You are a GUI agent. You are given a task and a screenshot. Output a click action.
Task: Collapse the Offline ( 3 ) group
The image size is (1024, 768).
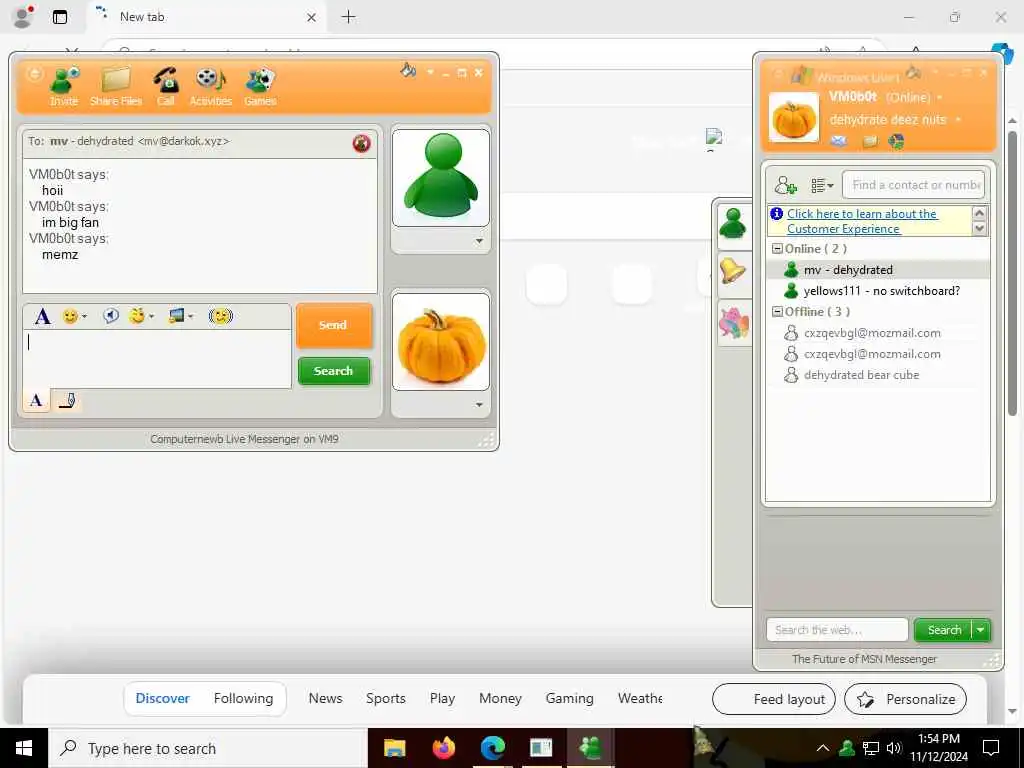coord(777,312)
